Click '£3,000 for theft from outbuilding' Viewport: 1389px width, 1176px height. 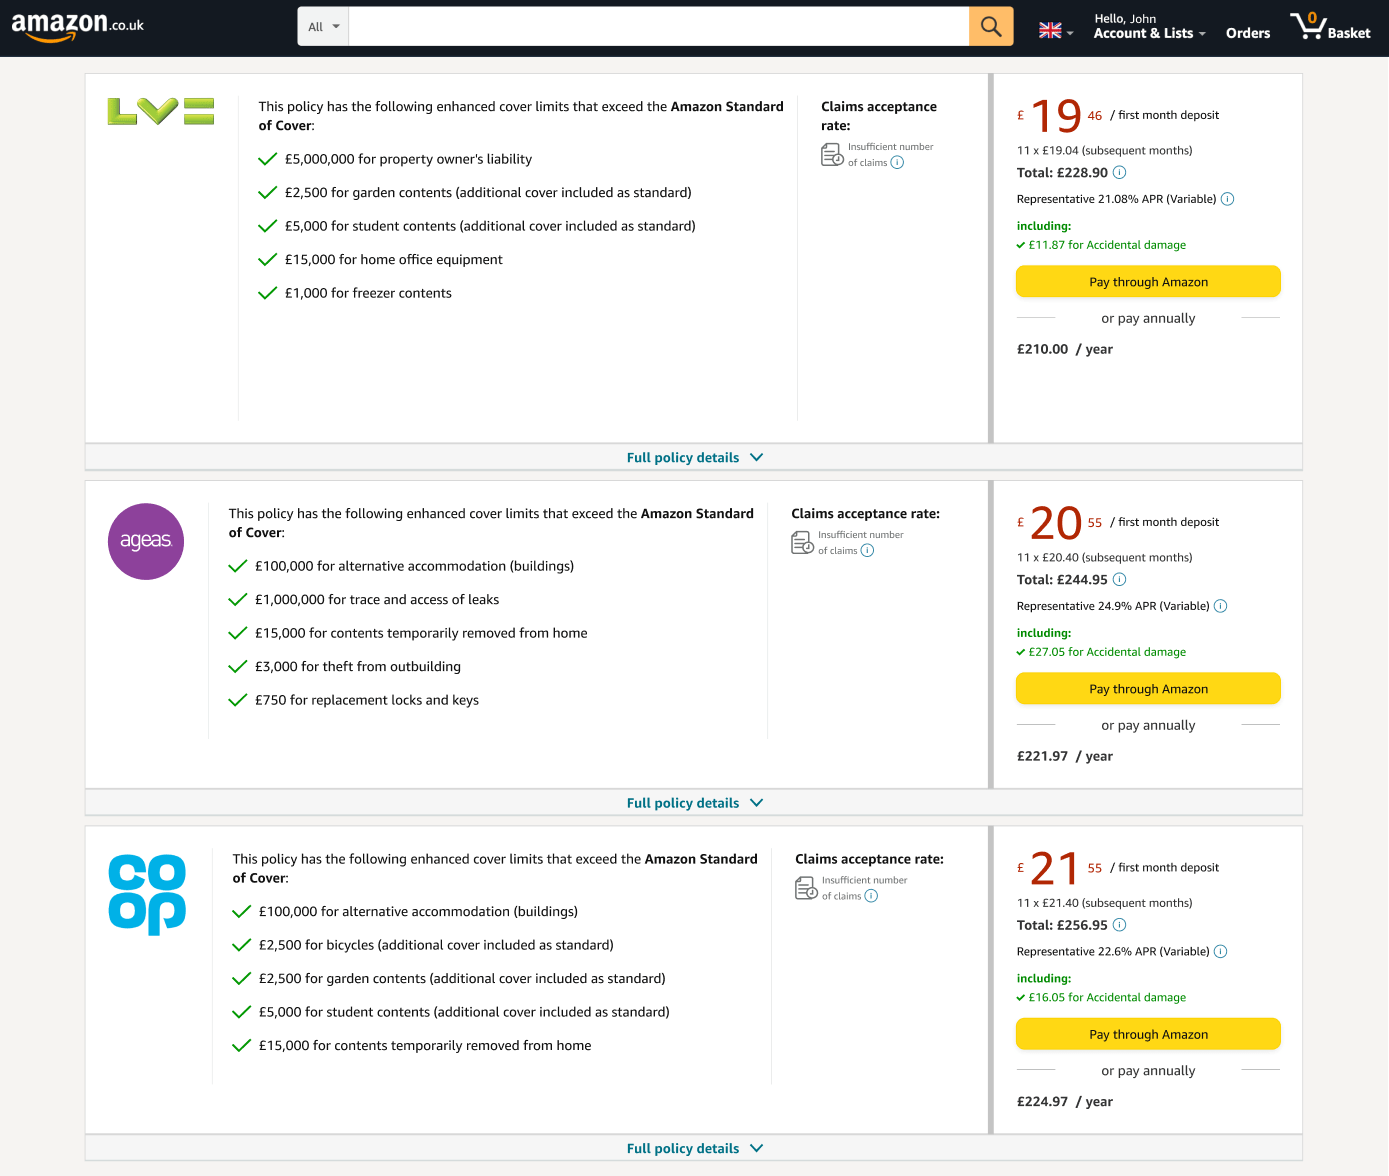coord(358,667)
